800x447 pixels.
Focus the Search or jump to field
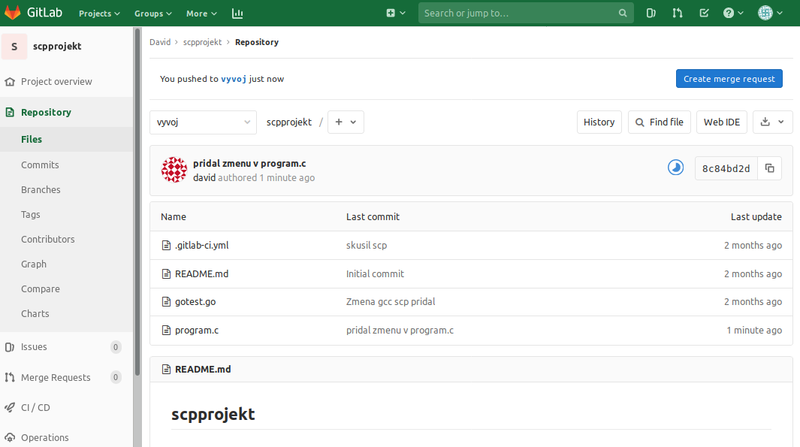526,13
